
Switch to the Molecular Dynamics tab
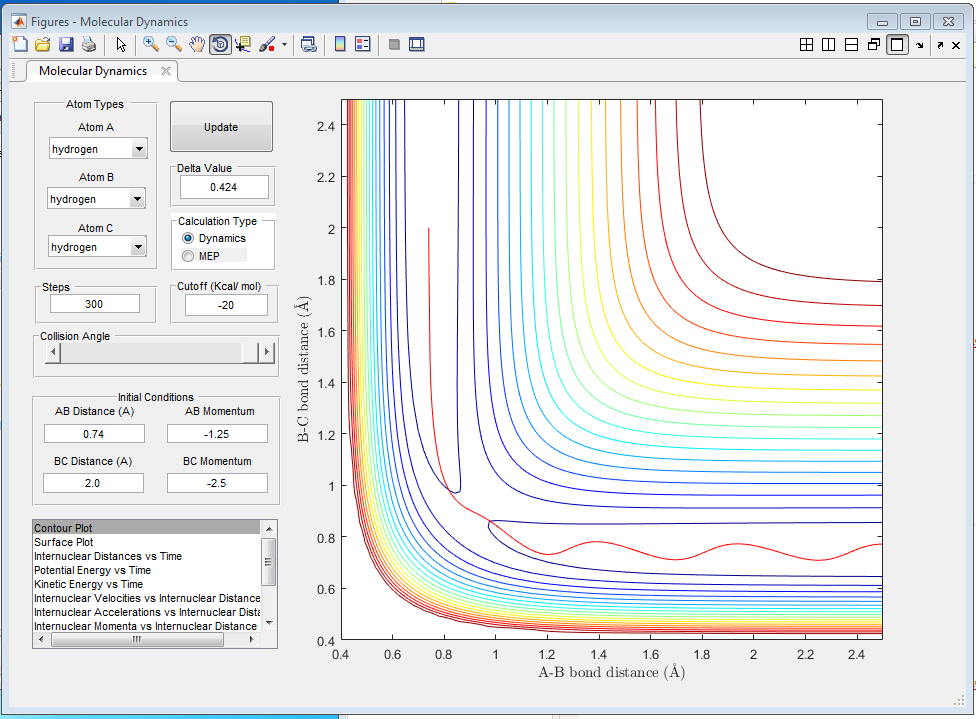pos(92,71)
